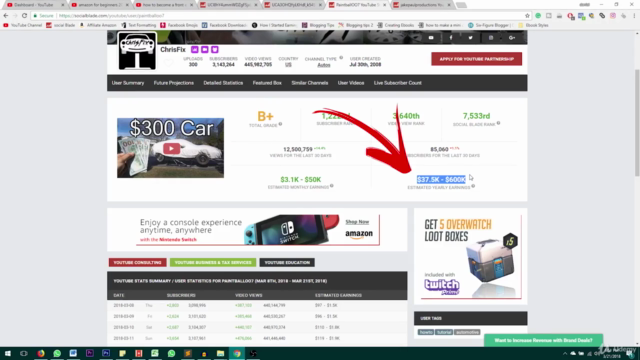This screenshot has height=360, width=640.
Task: Open the Affiliate Amazon bookmark
Action: [x=98, y=25]
